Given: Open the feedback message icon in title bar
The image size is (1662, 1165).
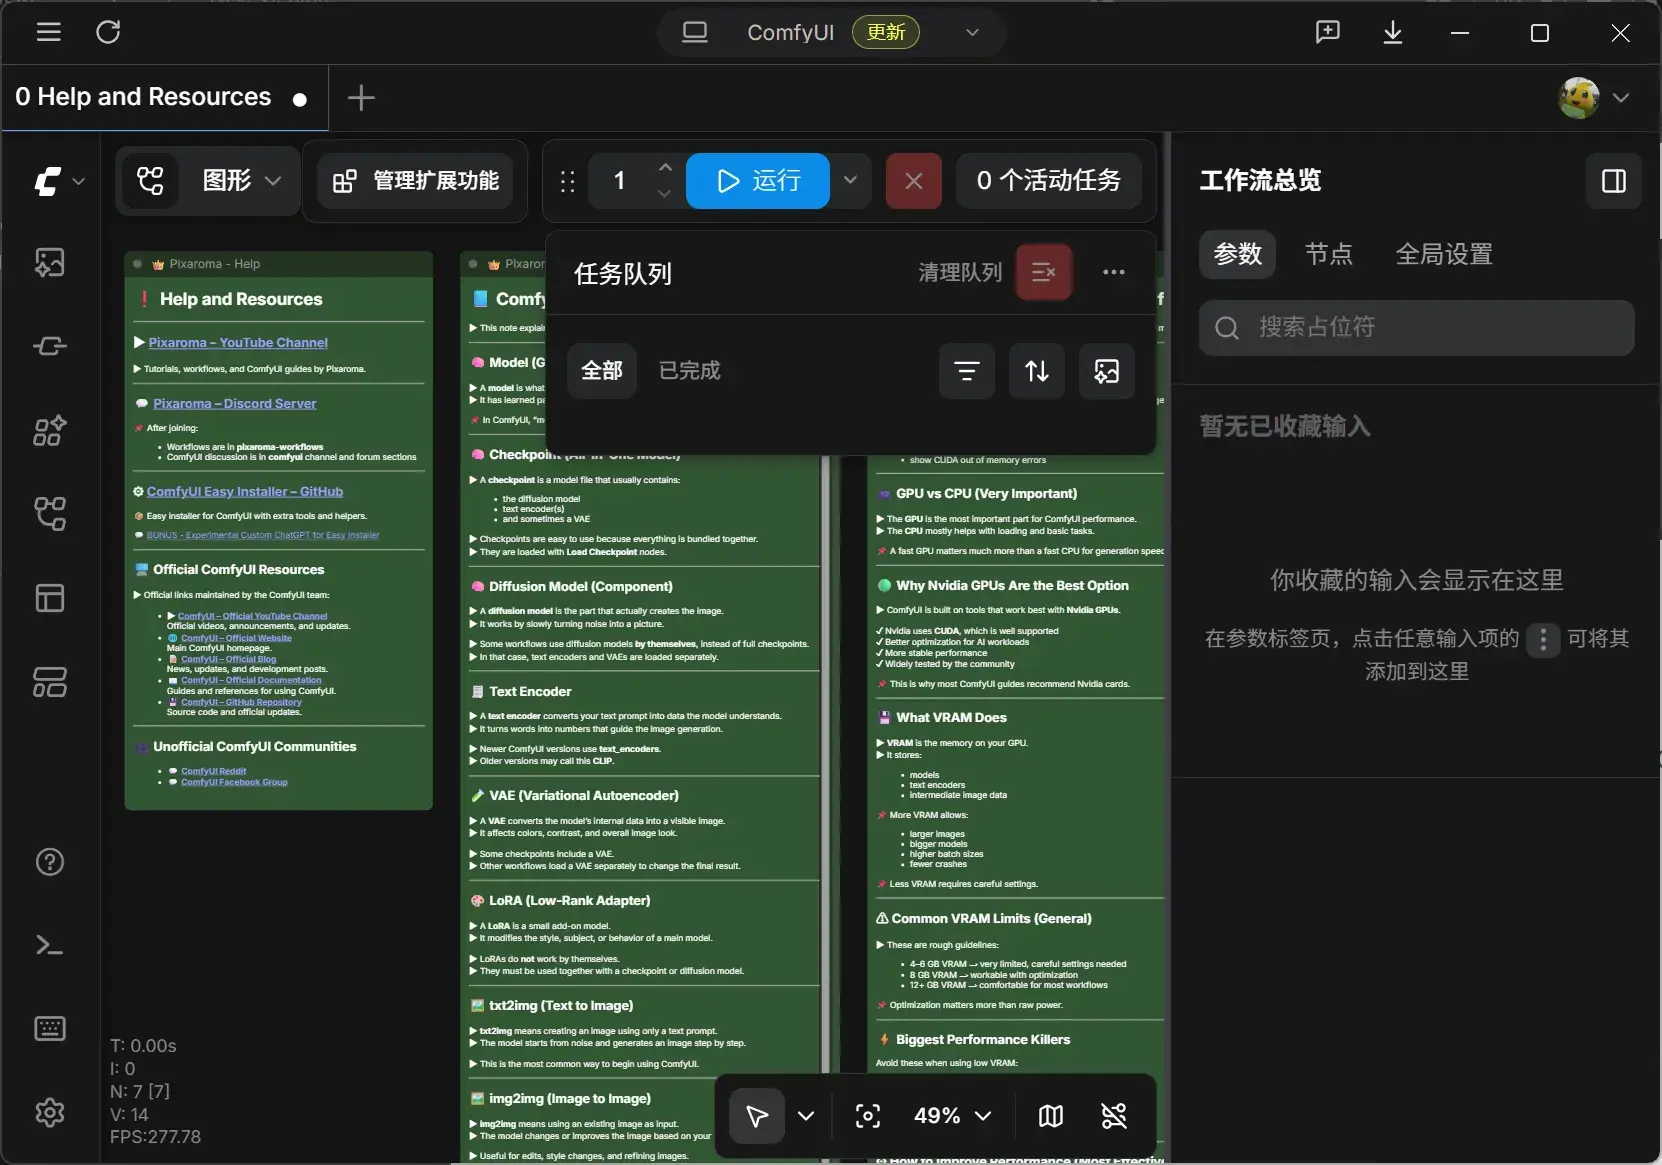Looking at the screenshot, I should [x=1328, y=32].
